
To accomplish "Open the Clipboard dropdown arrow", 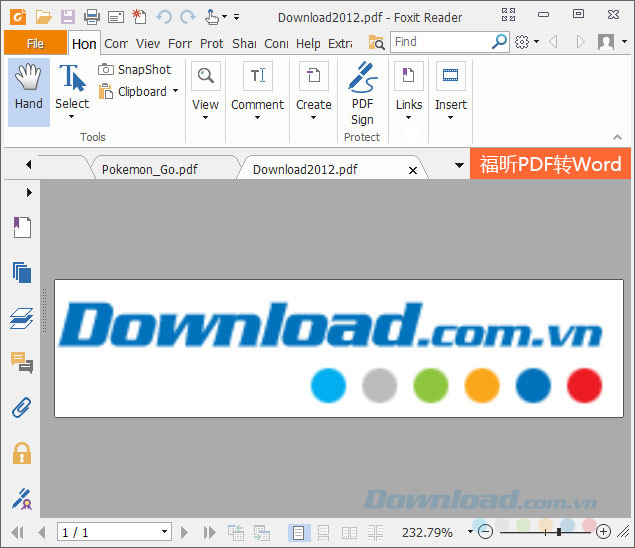I will pos(175,91).
